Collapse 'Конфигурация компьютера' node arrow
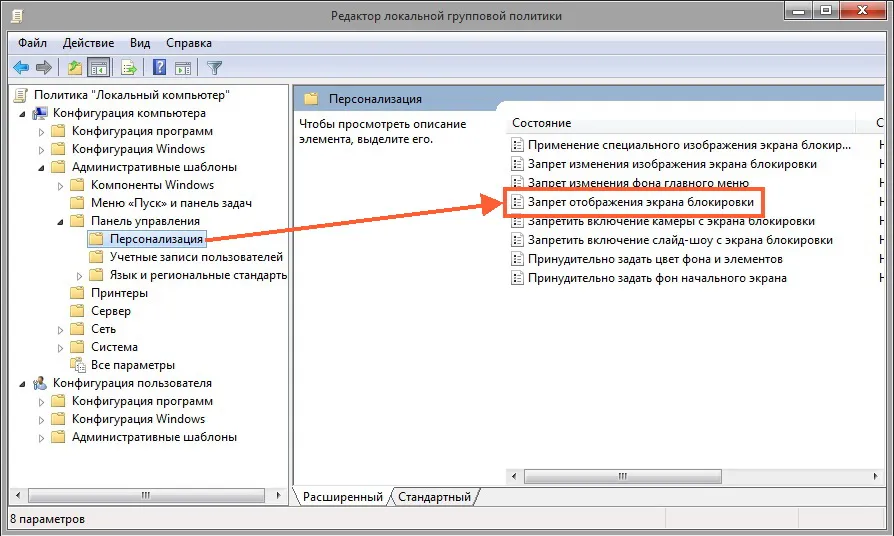 point(22,114)
